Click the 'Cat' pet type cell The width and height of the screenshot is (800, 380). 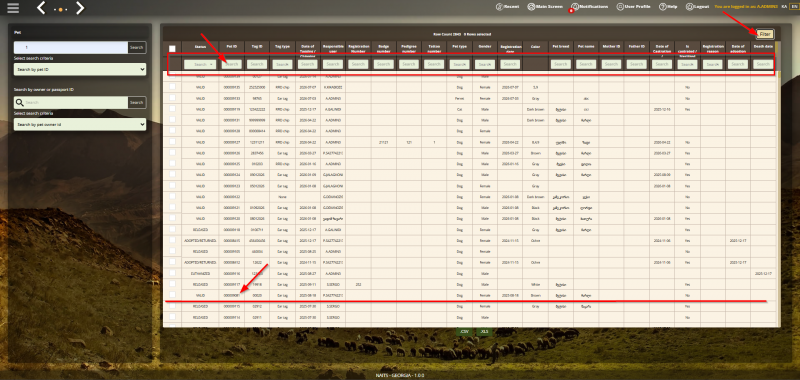tap(459, 109)
